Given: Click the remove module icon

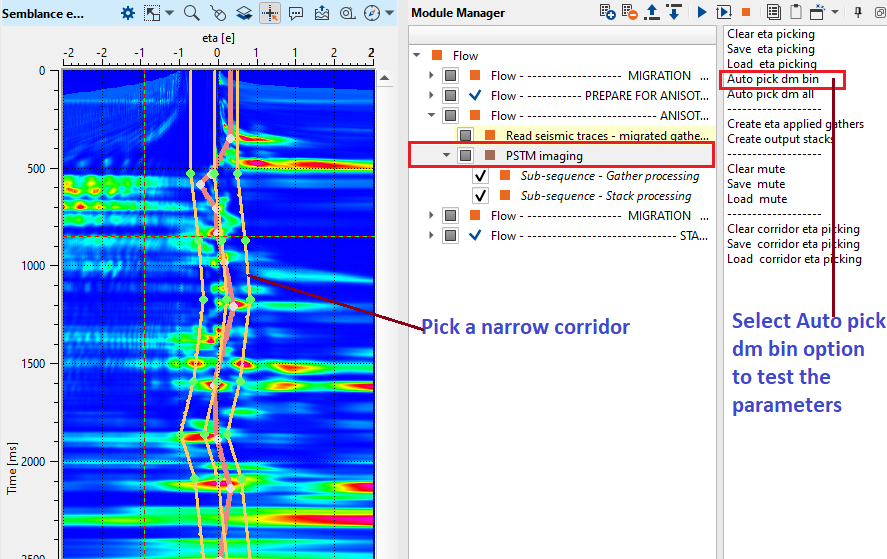Looking at the screenshot, I should click(x=630, y=12).
